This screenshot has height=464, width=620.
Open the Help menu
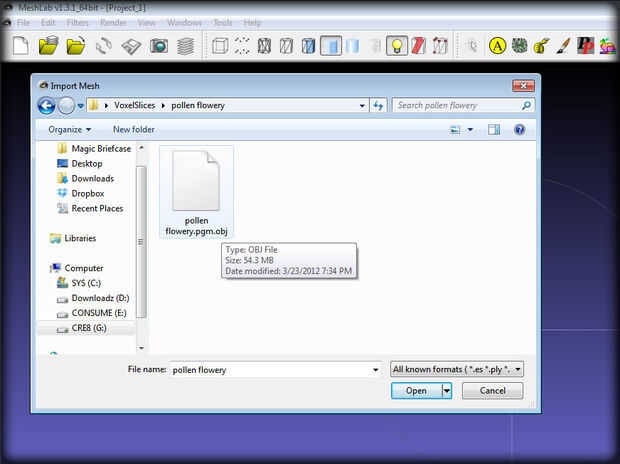(252, 23)
